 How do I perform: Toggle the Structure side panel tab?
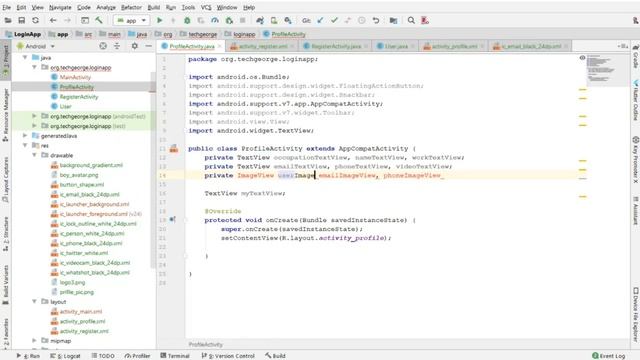pyautogui.click(x=6, y=233)
